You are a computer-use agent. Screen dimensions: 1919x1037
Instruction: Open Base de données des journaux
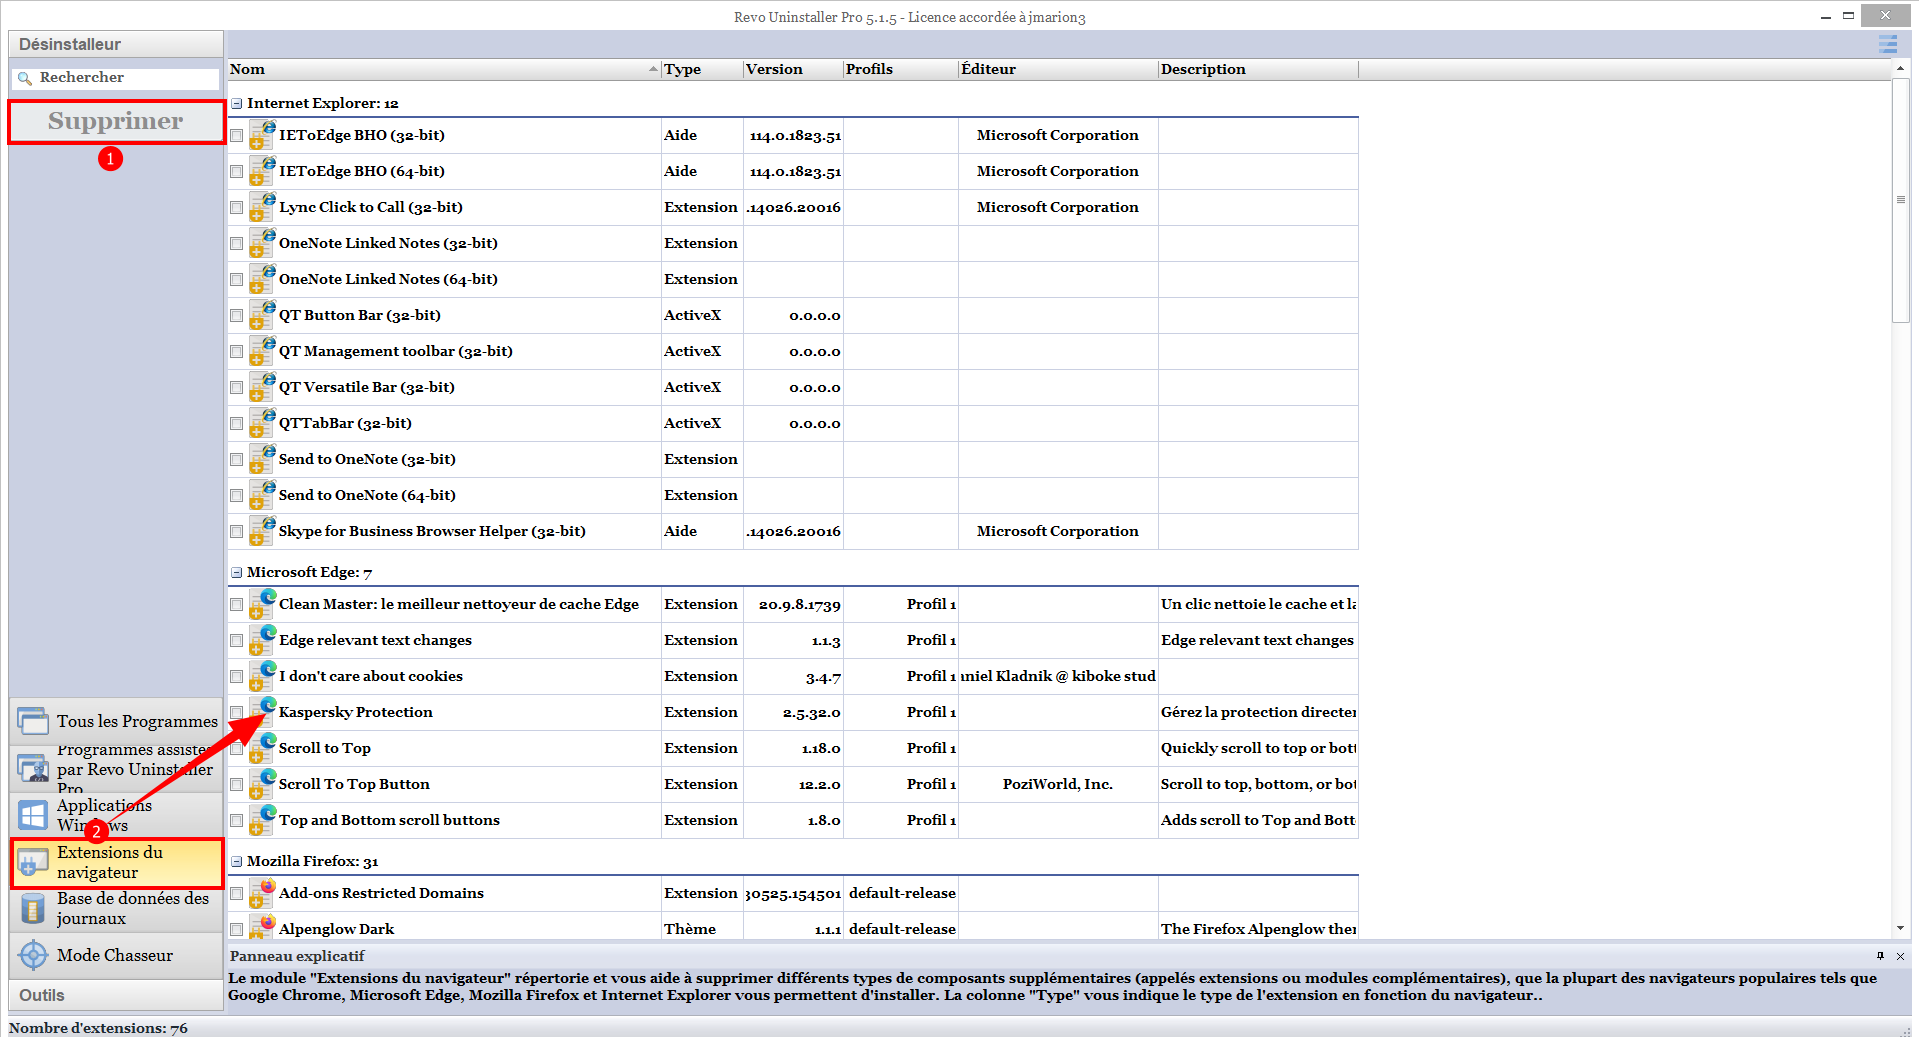tap(116, 908)
